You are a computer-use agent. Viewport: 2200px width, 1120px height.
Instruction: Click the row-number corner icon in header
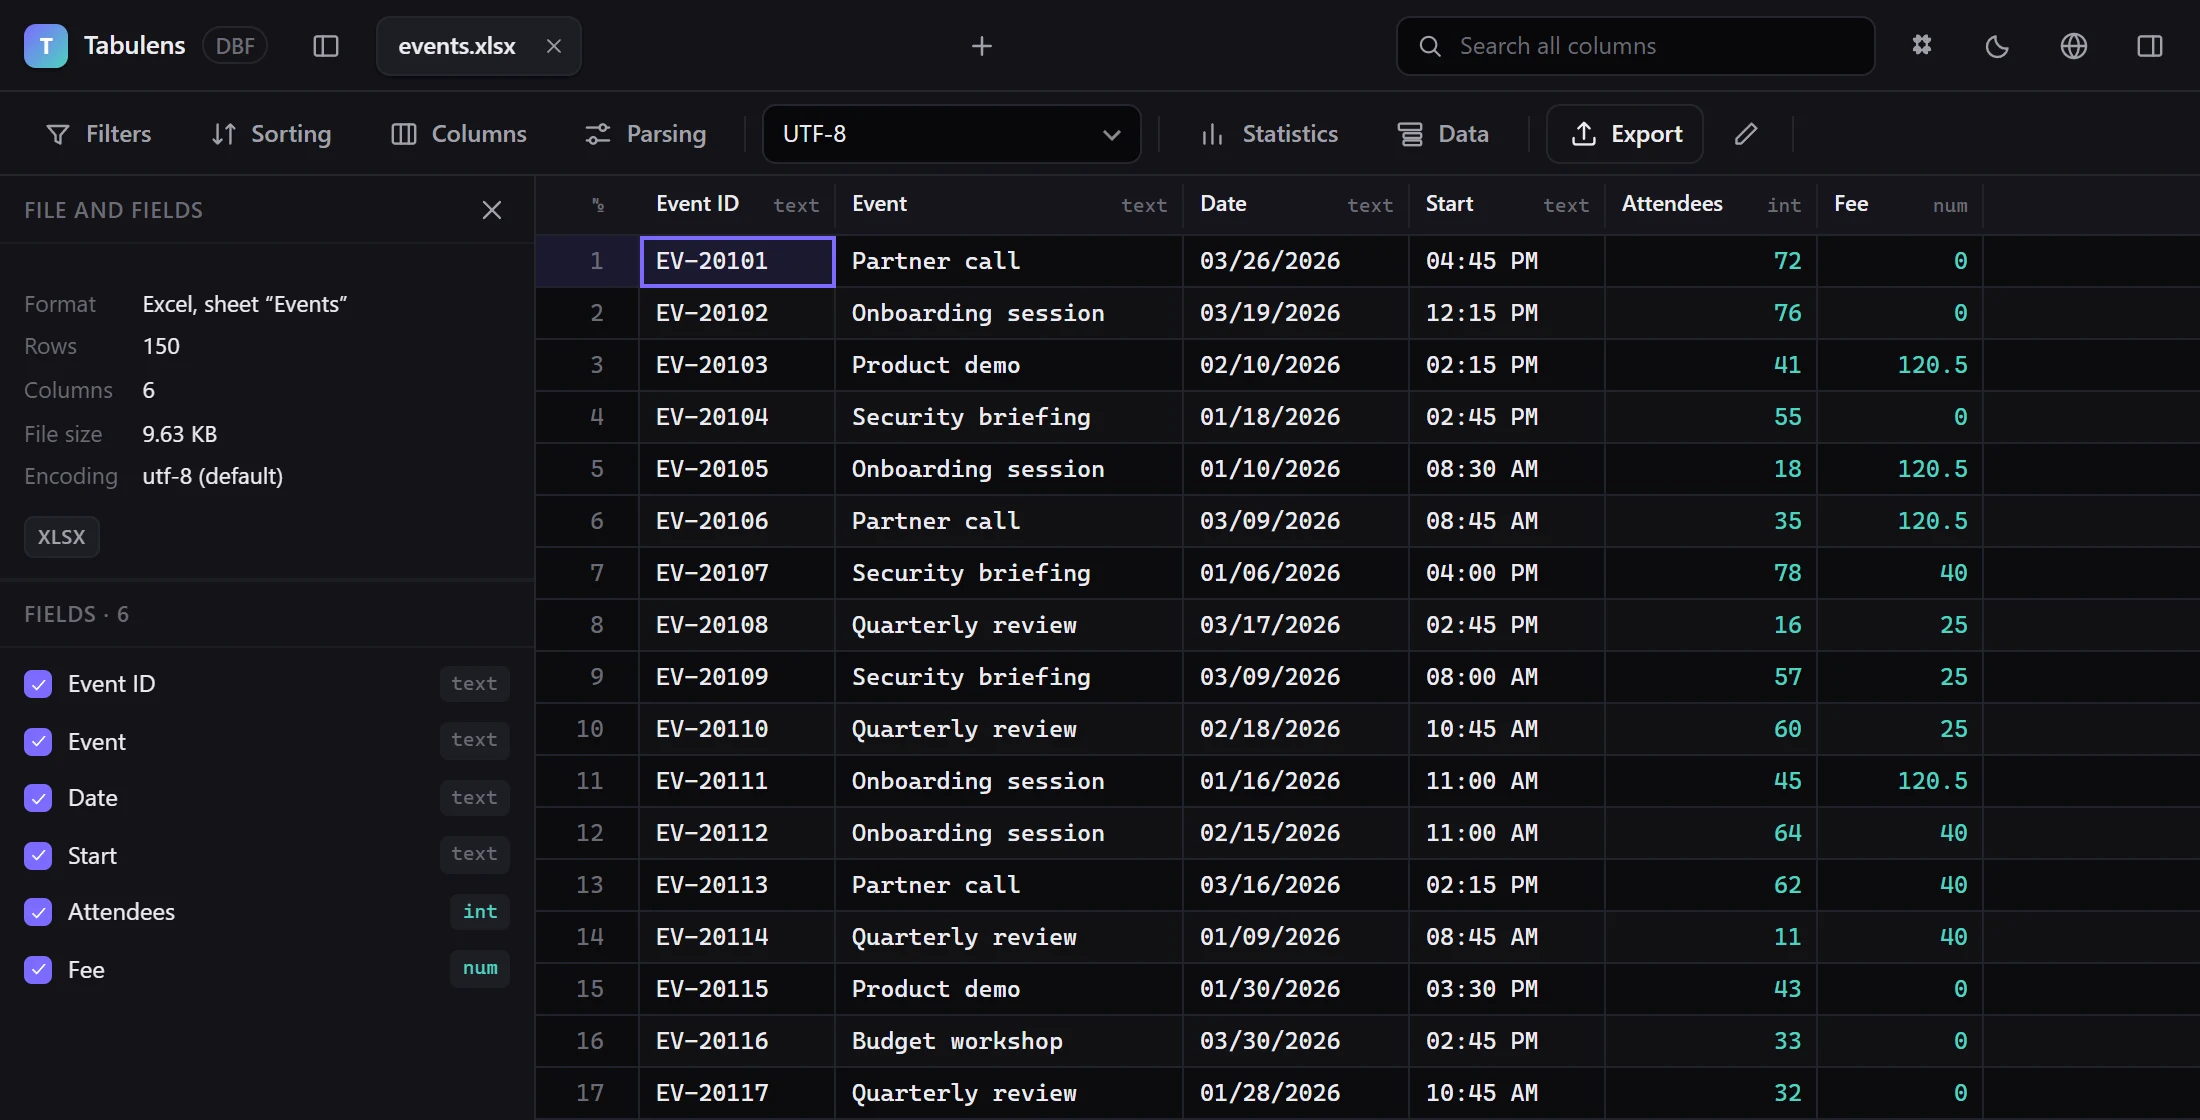pos(598,205)
